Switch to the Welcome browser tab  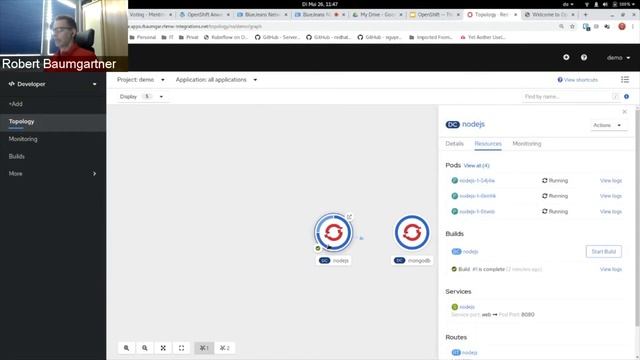549,14
